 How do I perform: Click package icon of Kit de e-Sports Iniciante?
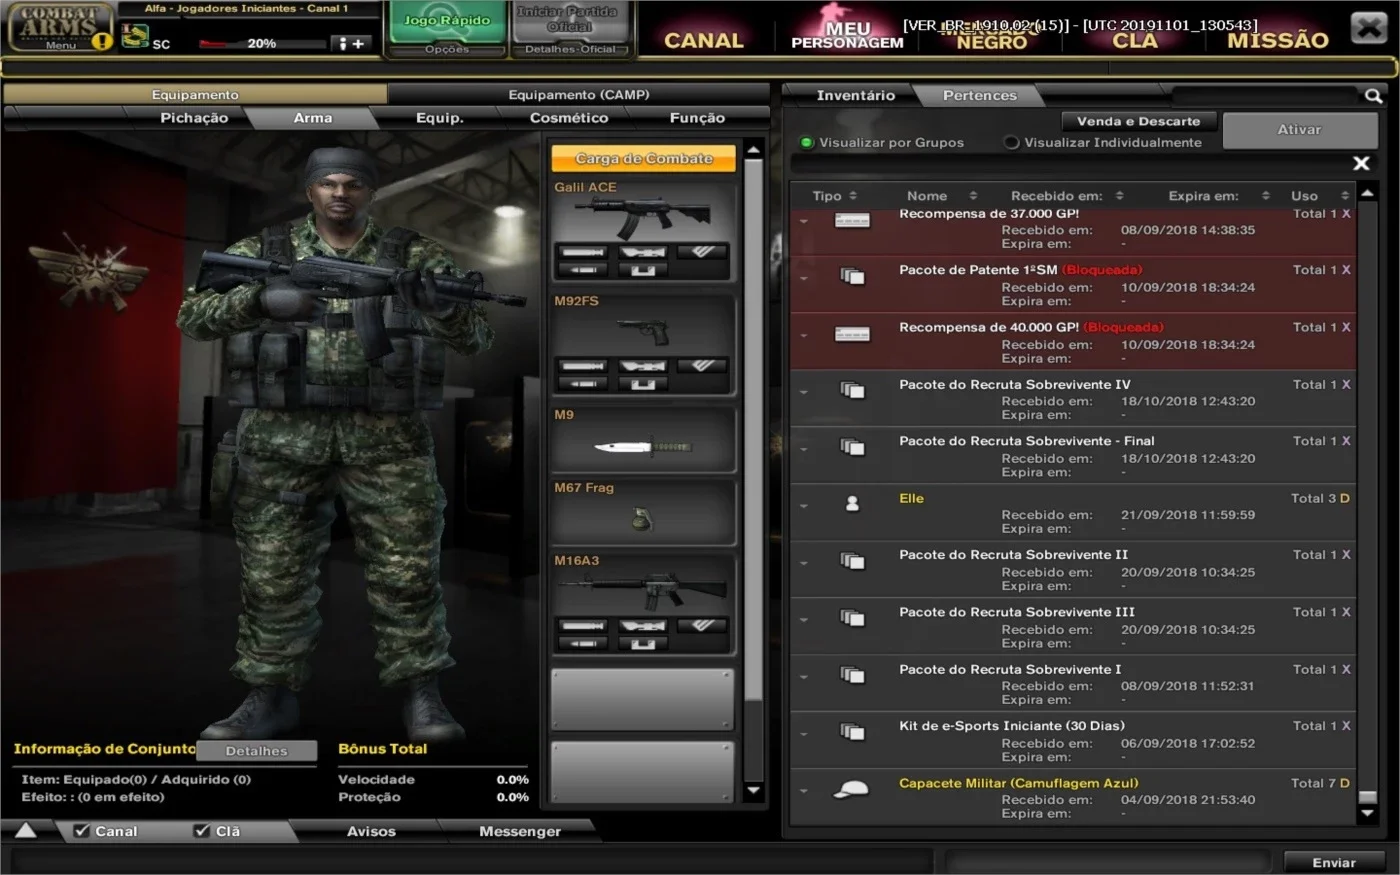coord(852,732)
